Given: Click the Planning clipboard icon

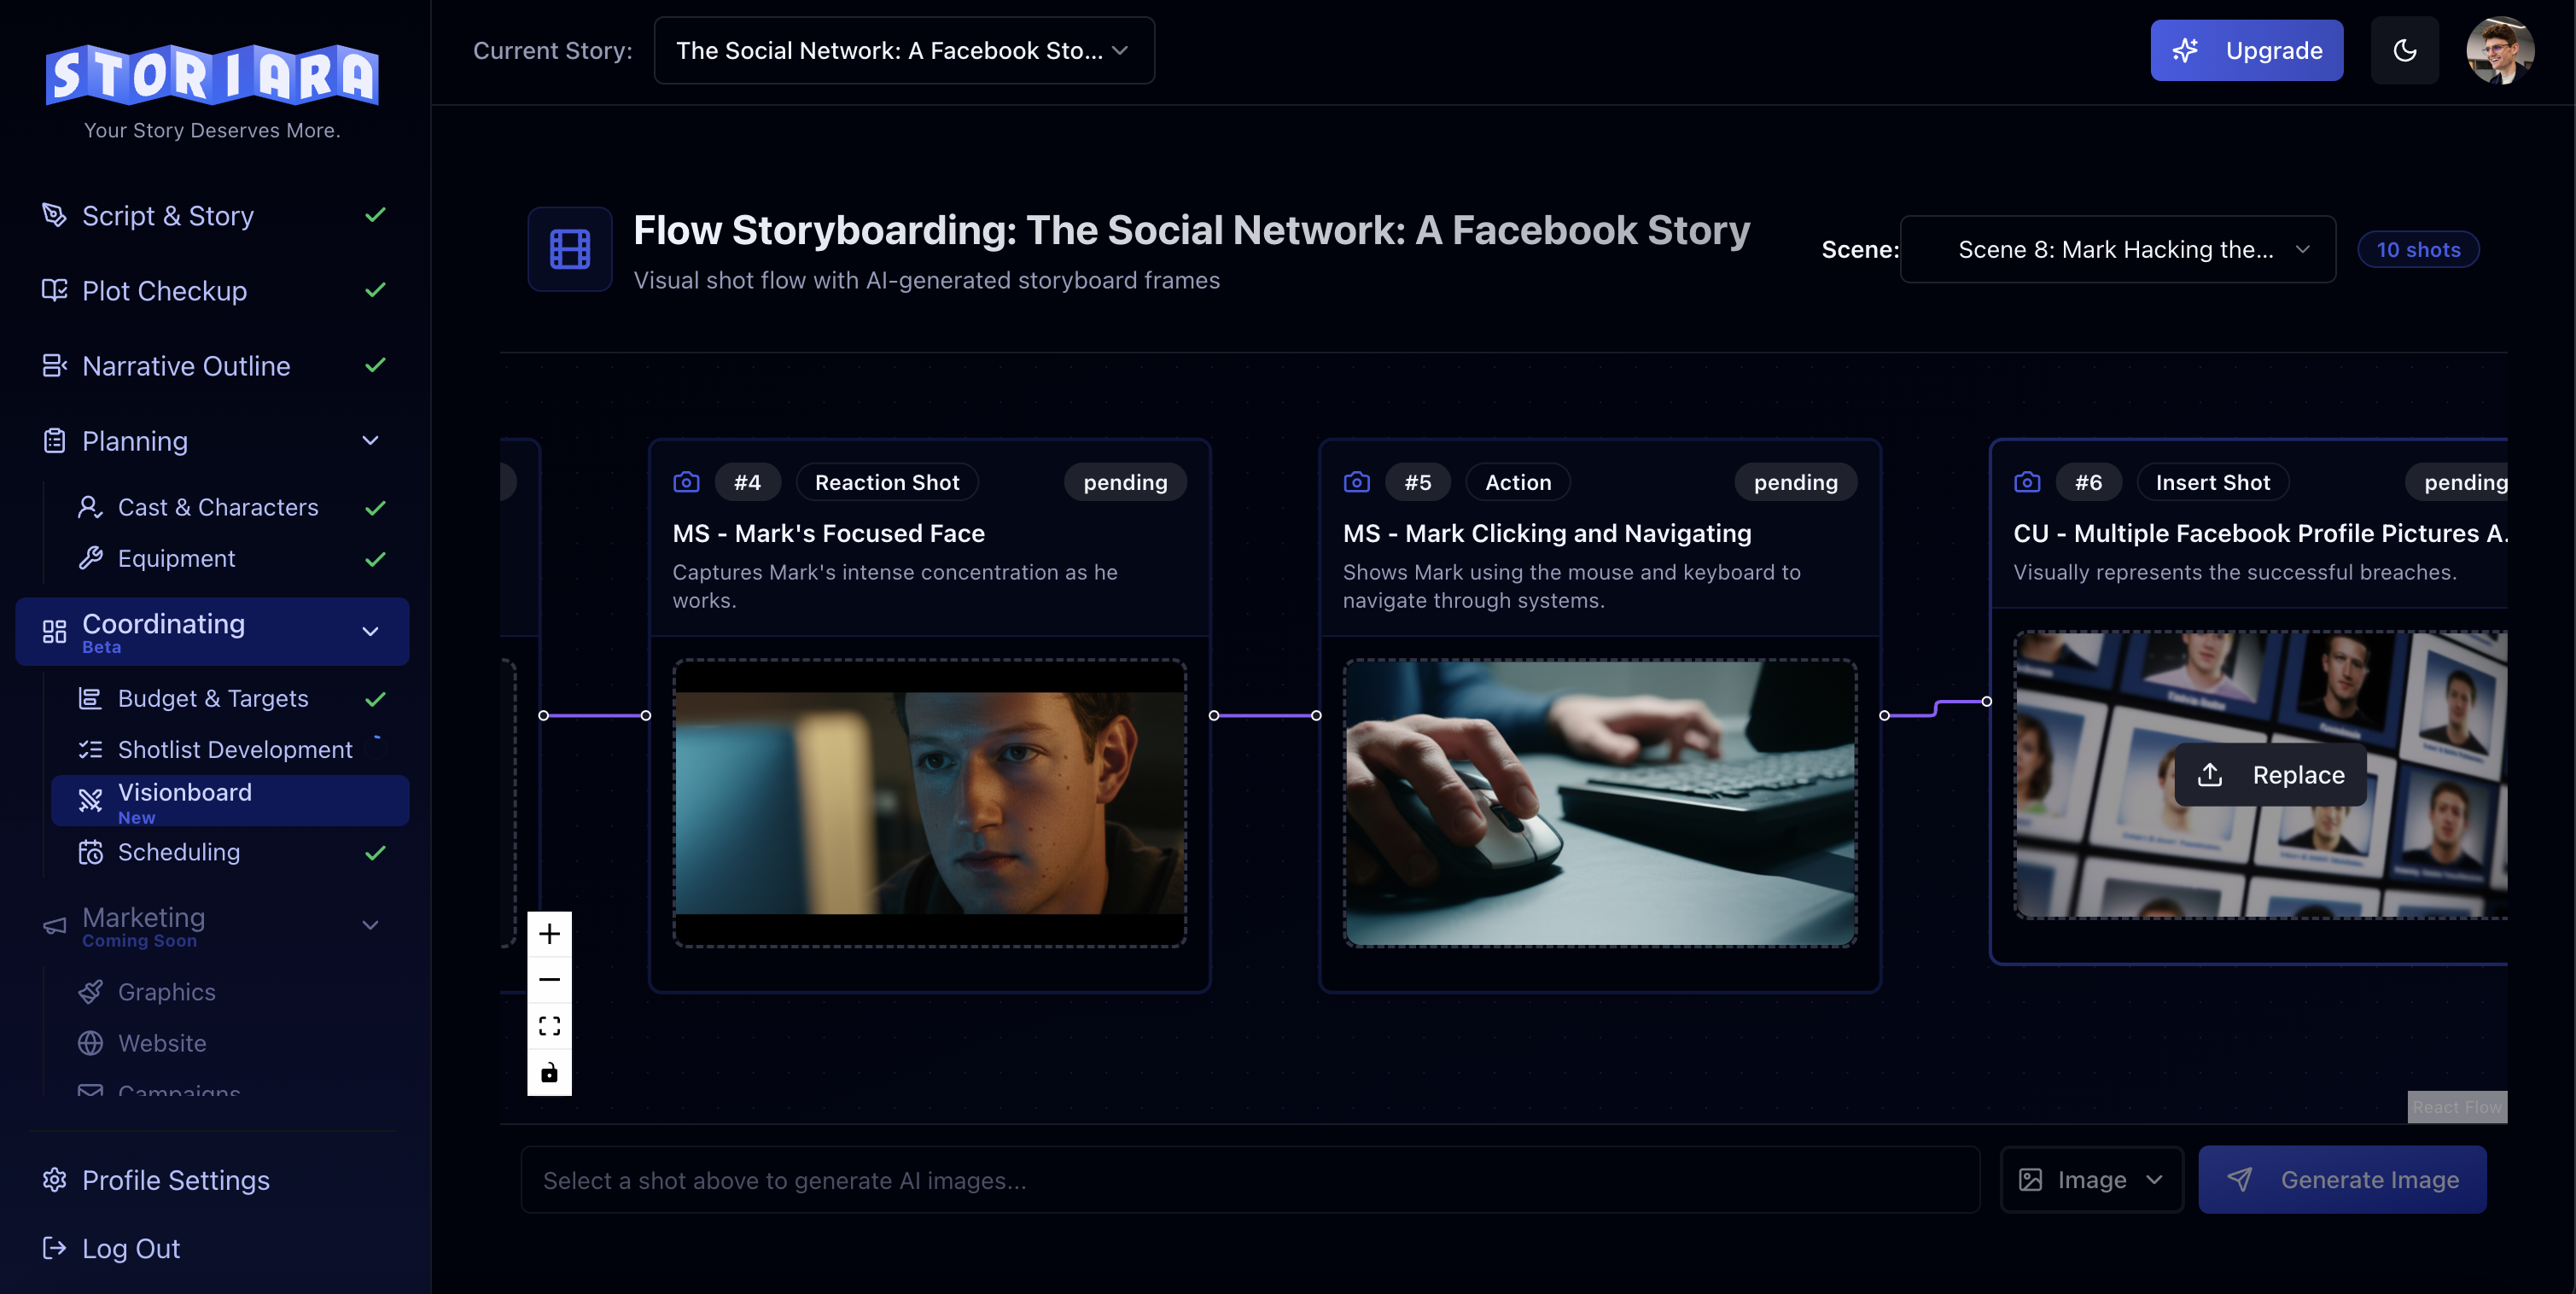Looking at the screenshot, I should coord(54,440).
